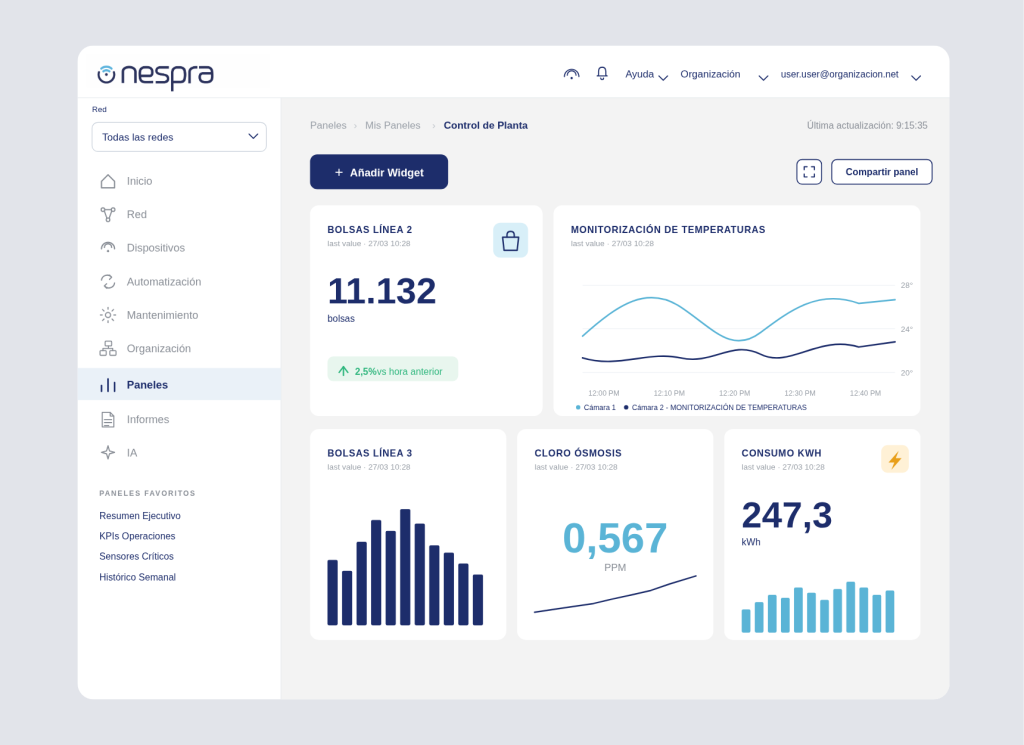1024x745 pixels.
Task: Click Compartir panel button
Action: point(881,172)
